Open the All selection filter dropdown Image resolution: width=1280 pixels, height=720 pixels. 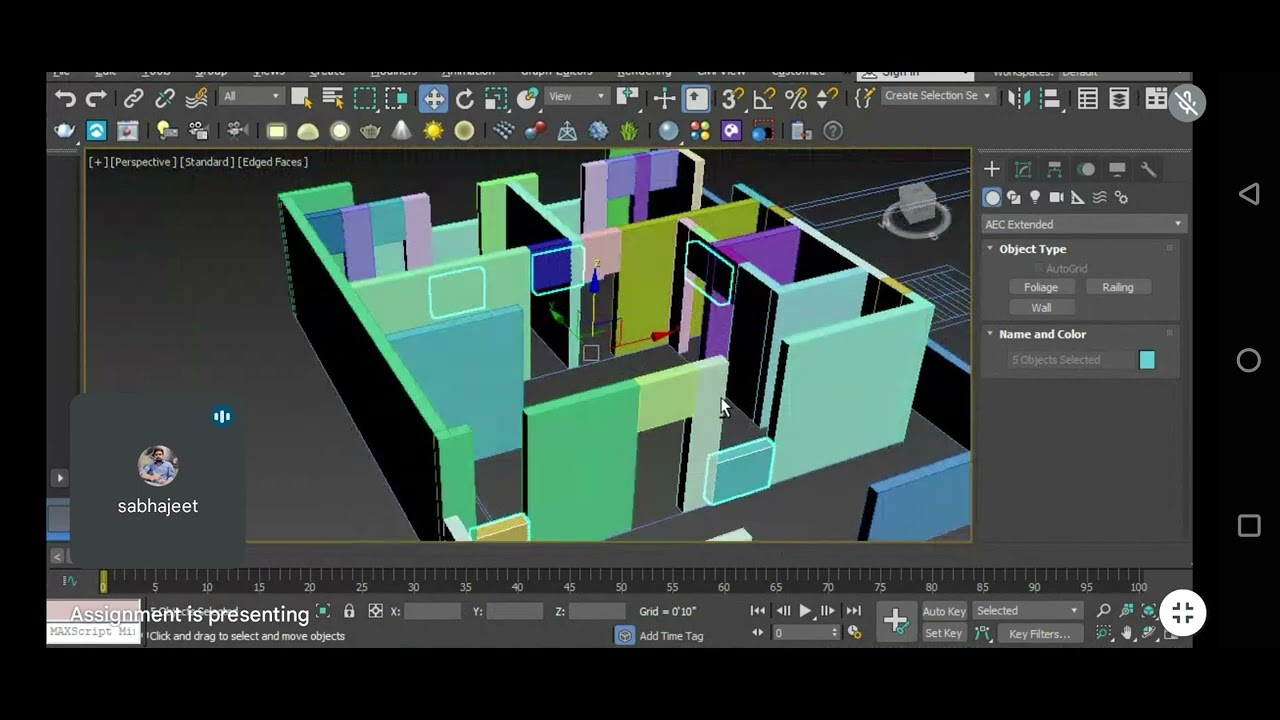tap(251, 96)
